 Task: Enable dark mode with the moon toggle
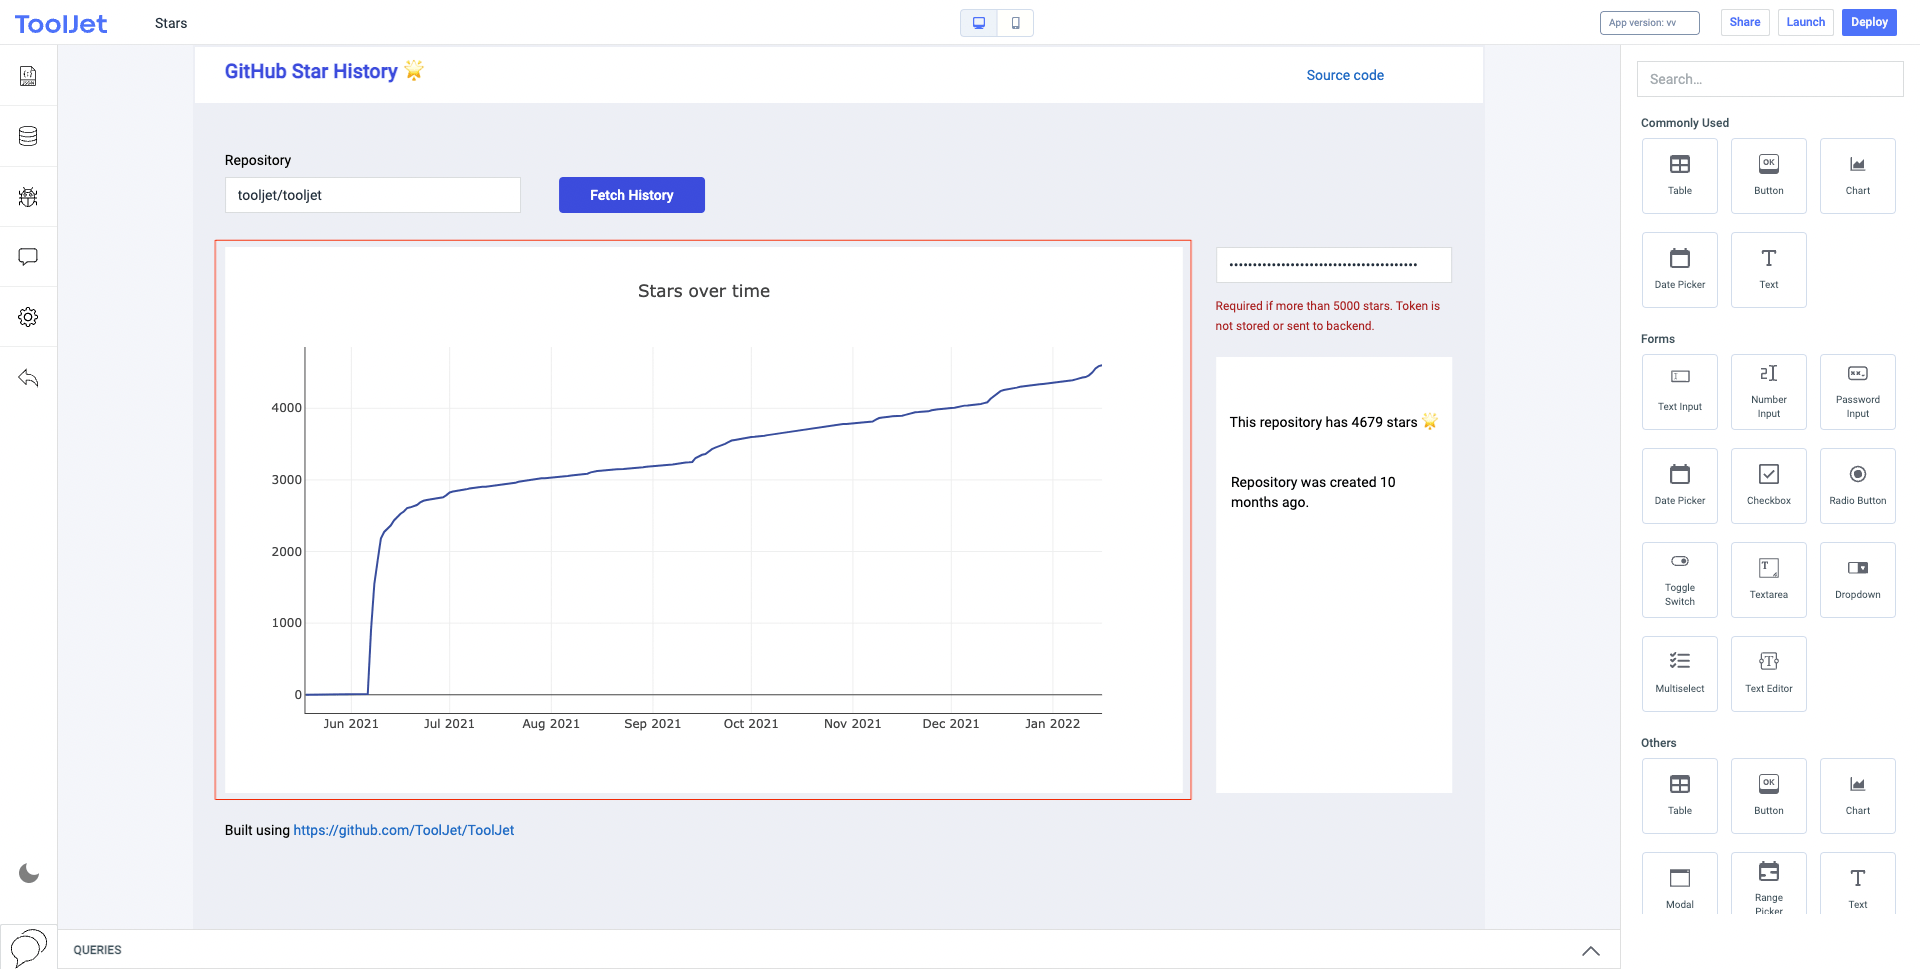pos(27,872)
